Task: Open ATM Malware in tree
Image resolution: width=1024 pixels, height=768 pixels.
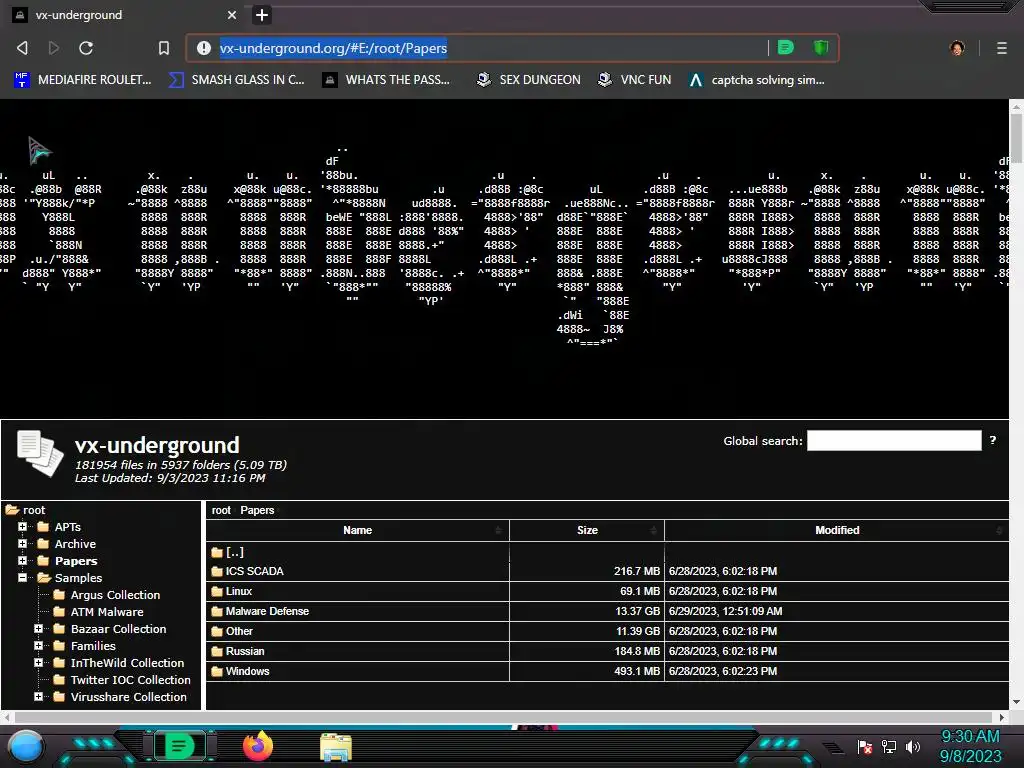Action: click(106, 612)
